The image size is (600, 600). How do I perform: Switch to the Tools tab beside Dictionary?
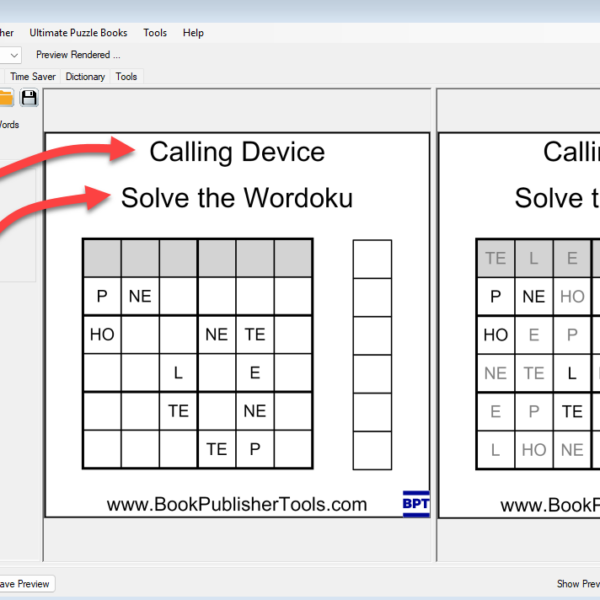pos(126,76)
